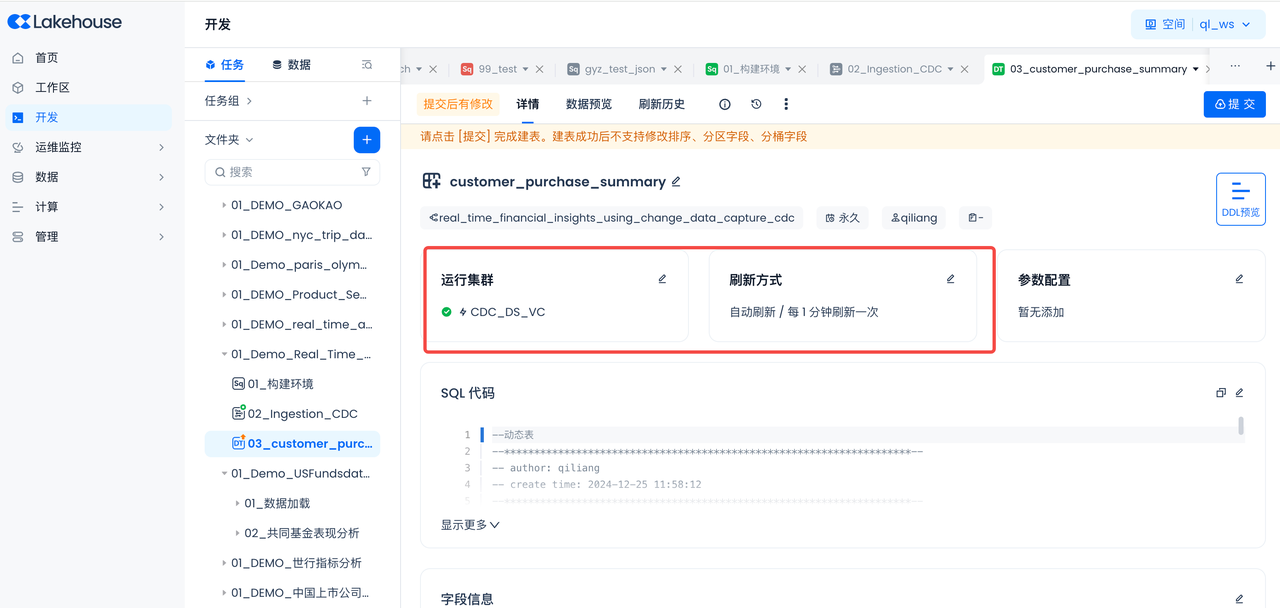This screenshot has width=1280, height=608.
Task: Click the filter icon in search box
Action: pos(366,172)
